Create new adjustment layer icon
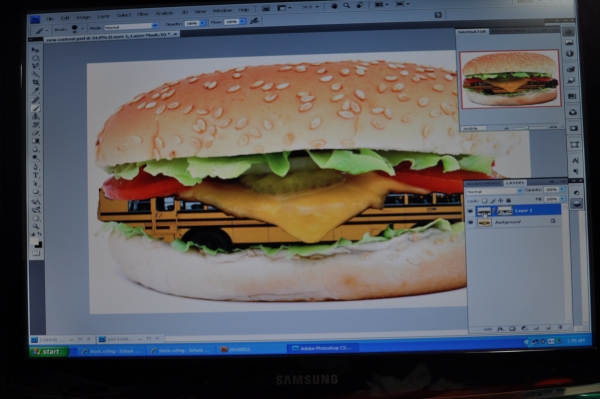Screen dimensions: 600x399 tap(525, 328)
